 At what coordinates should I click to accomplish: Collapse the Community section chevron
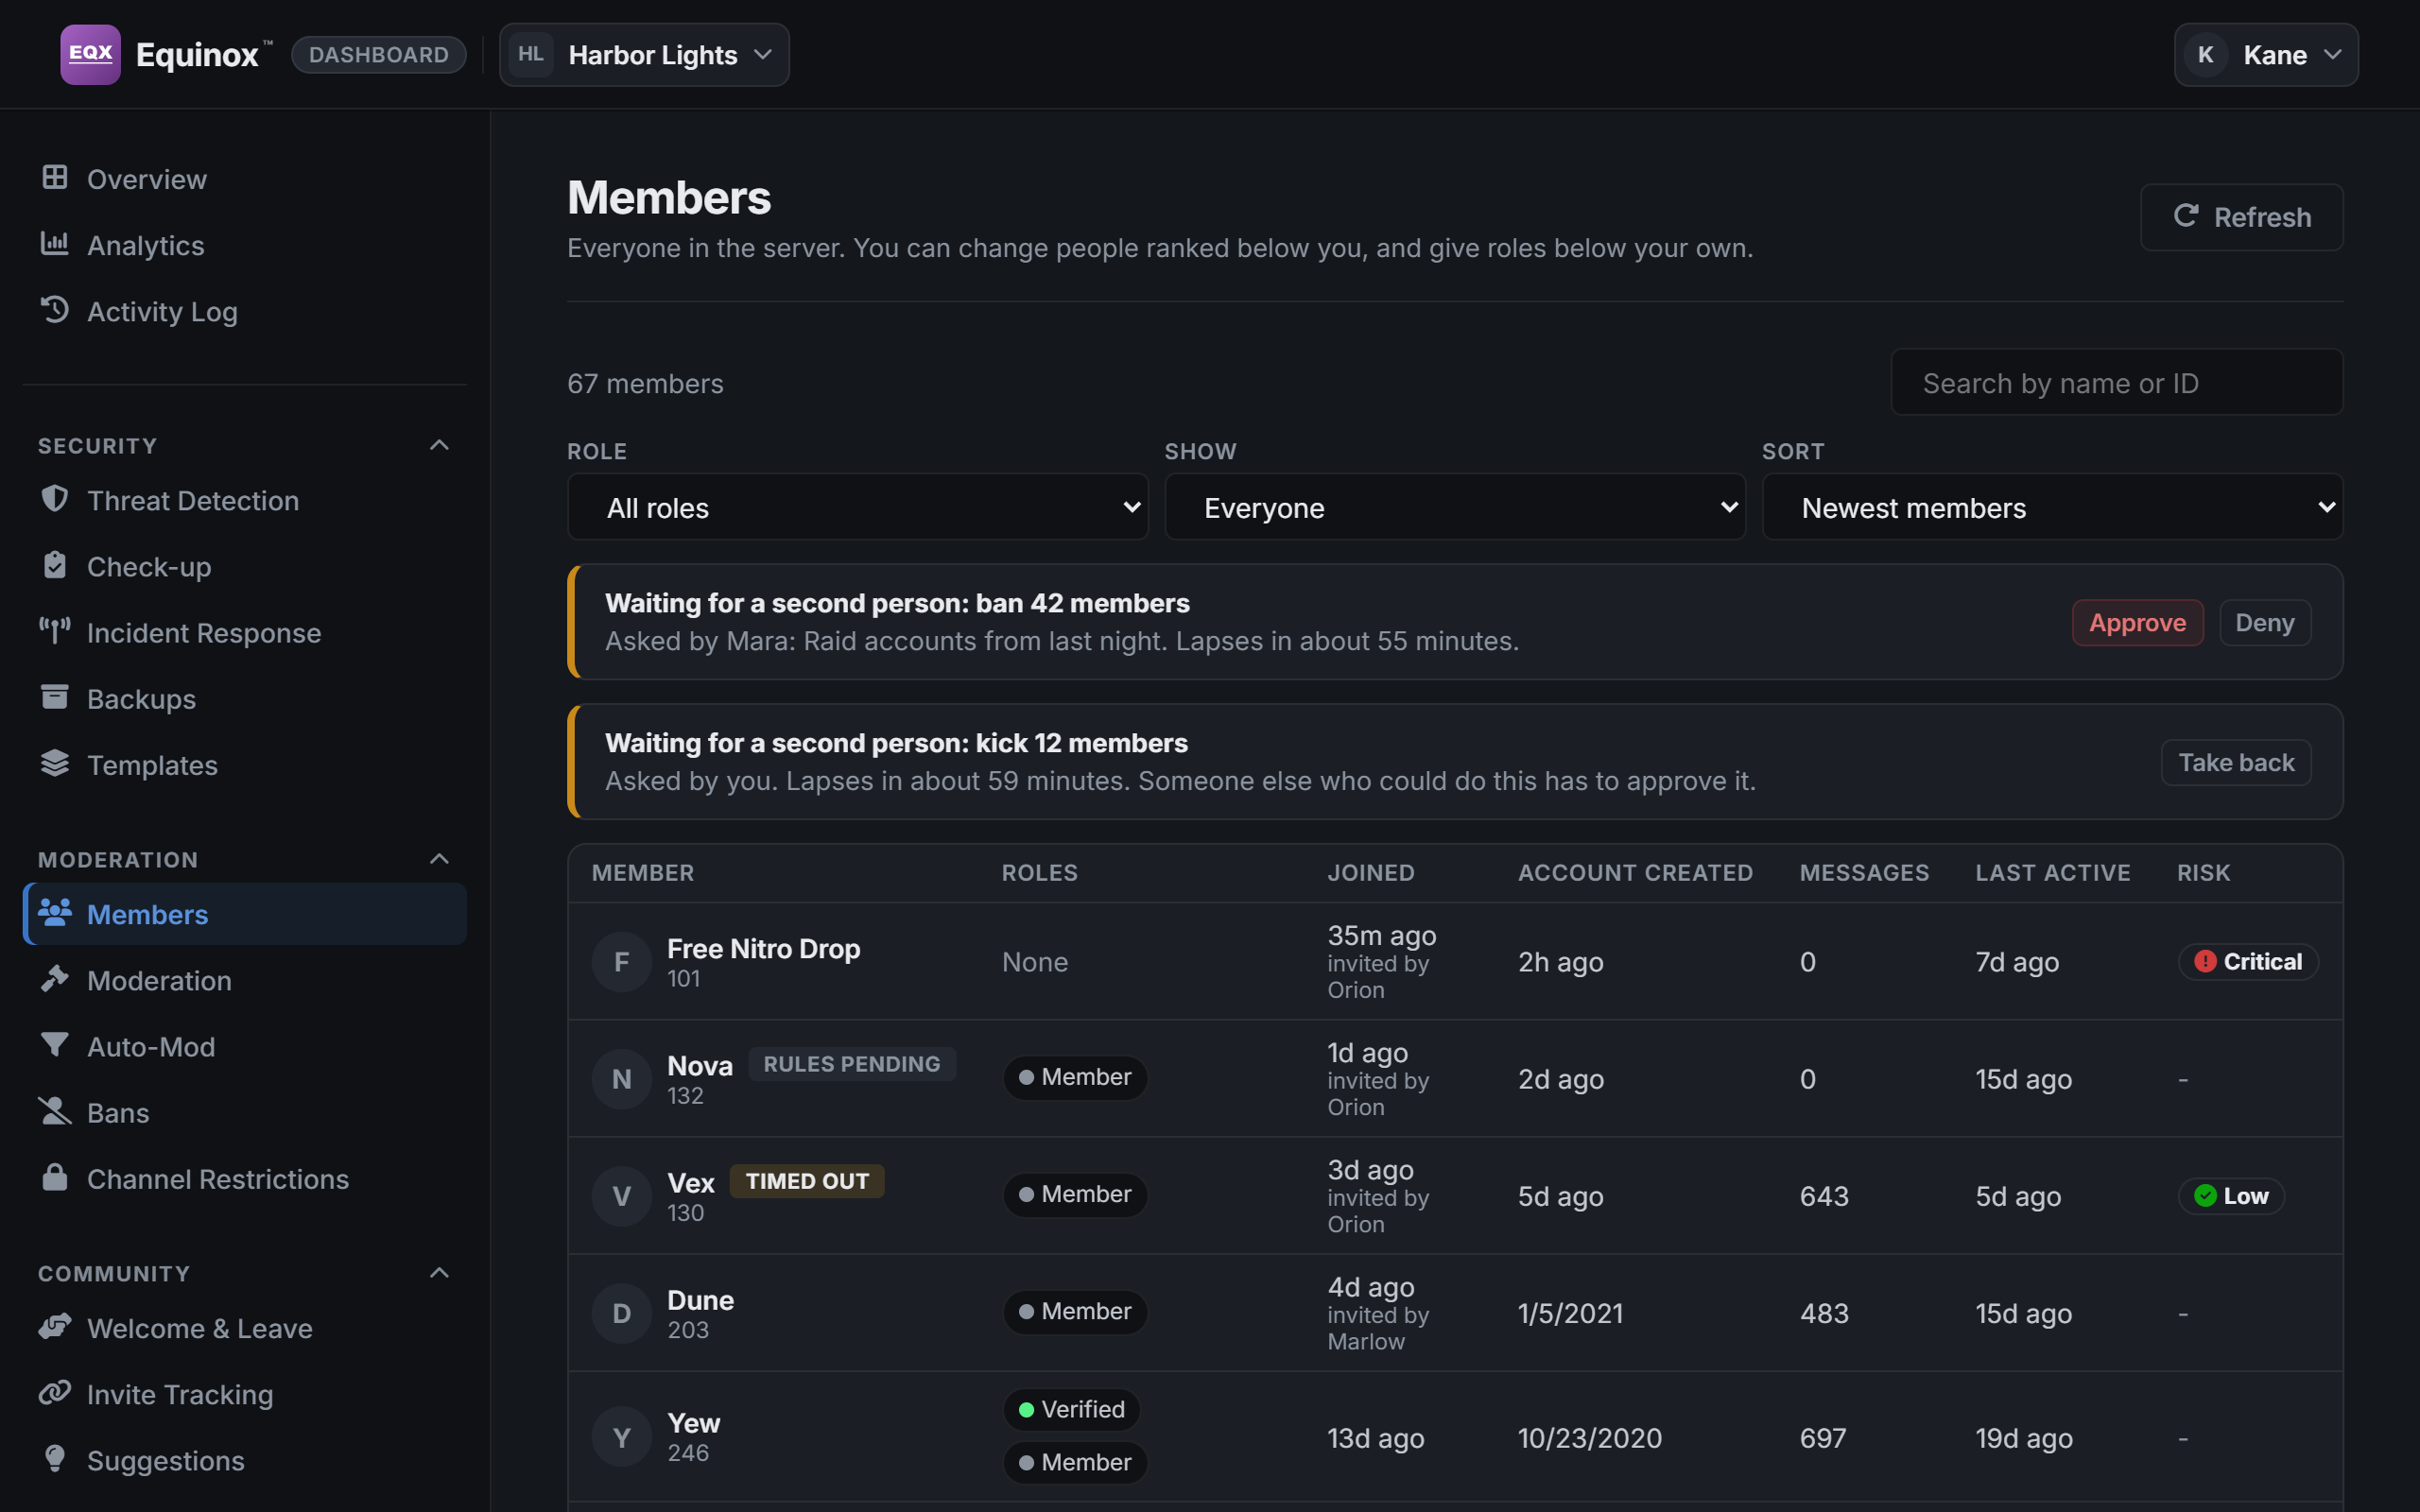click(439, 1273)
